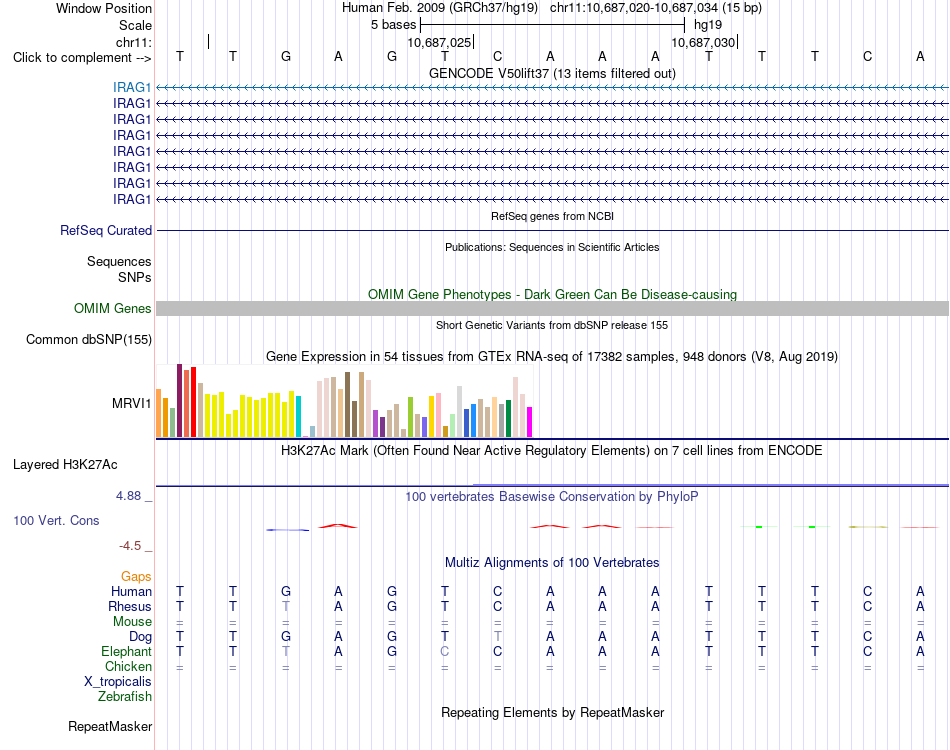Screen dimensions: 950x750
Task: Click 'Click to complement -->' label
Action: point(82,58)
